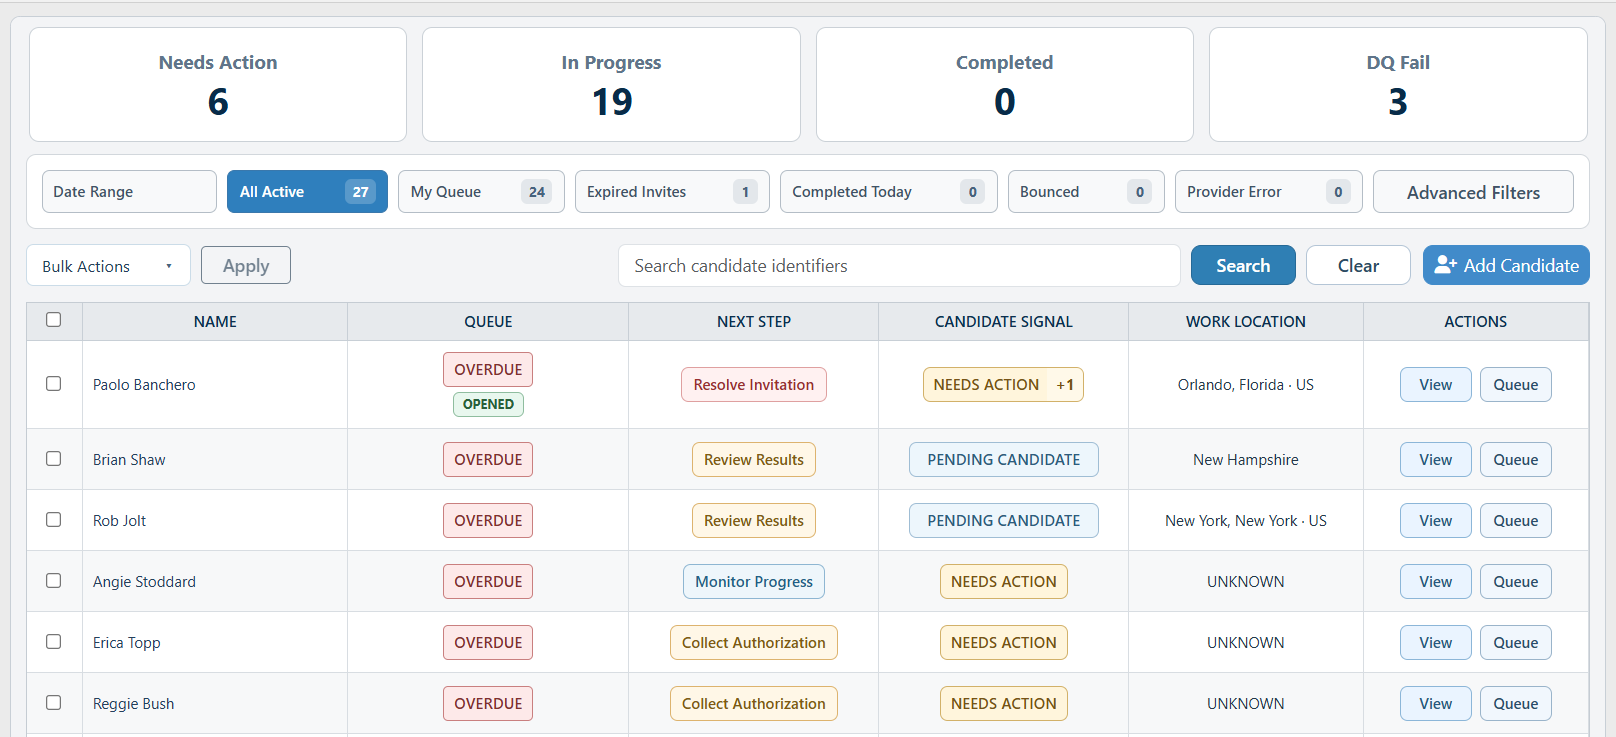Queue Erica Topp

pos(1516,643)
